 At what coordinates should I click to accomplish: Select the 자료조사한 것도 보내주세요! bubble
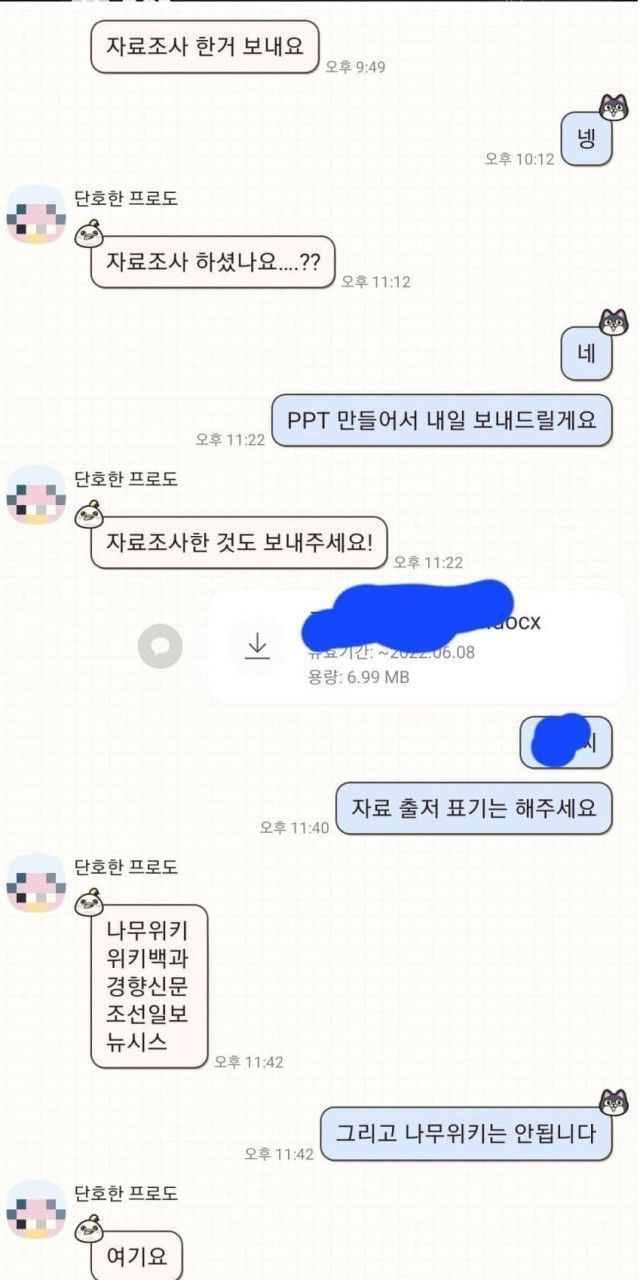pos(239,543)
